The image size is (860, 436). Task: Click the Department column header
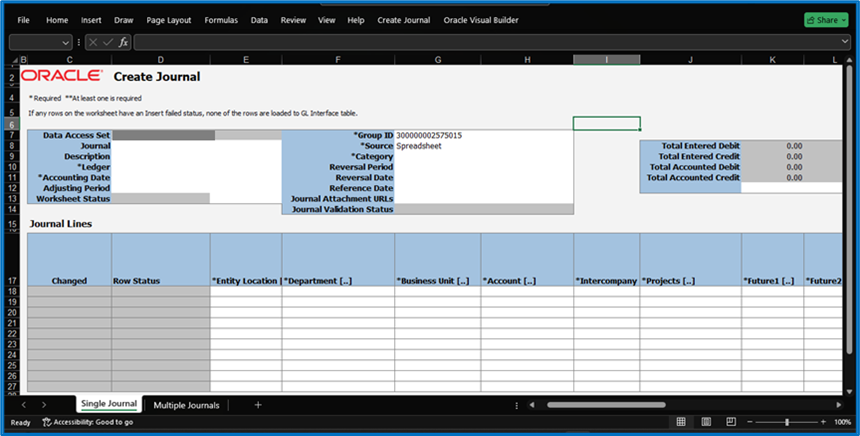pos(338,259)
